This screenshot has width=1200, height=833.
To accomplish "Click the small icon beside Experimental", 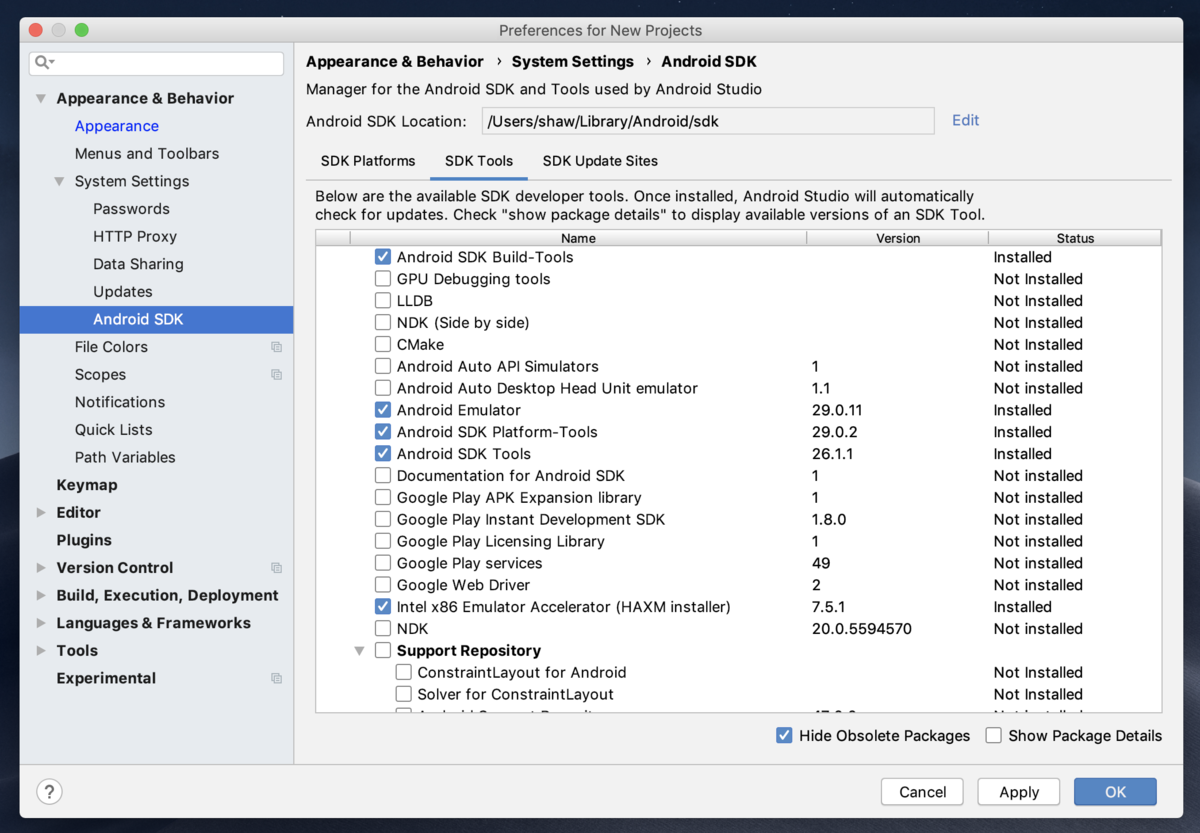I will coord(276,678).
